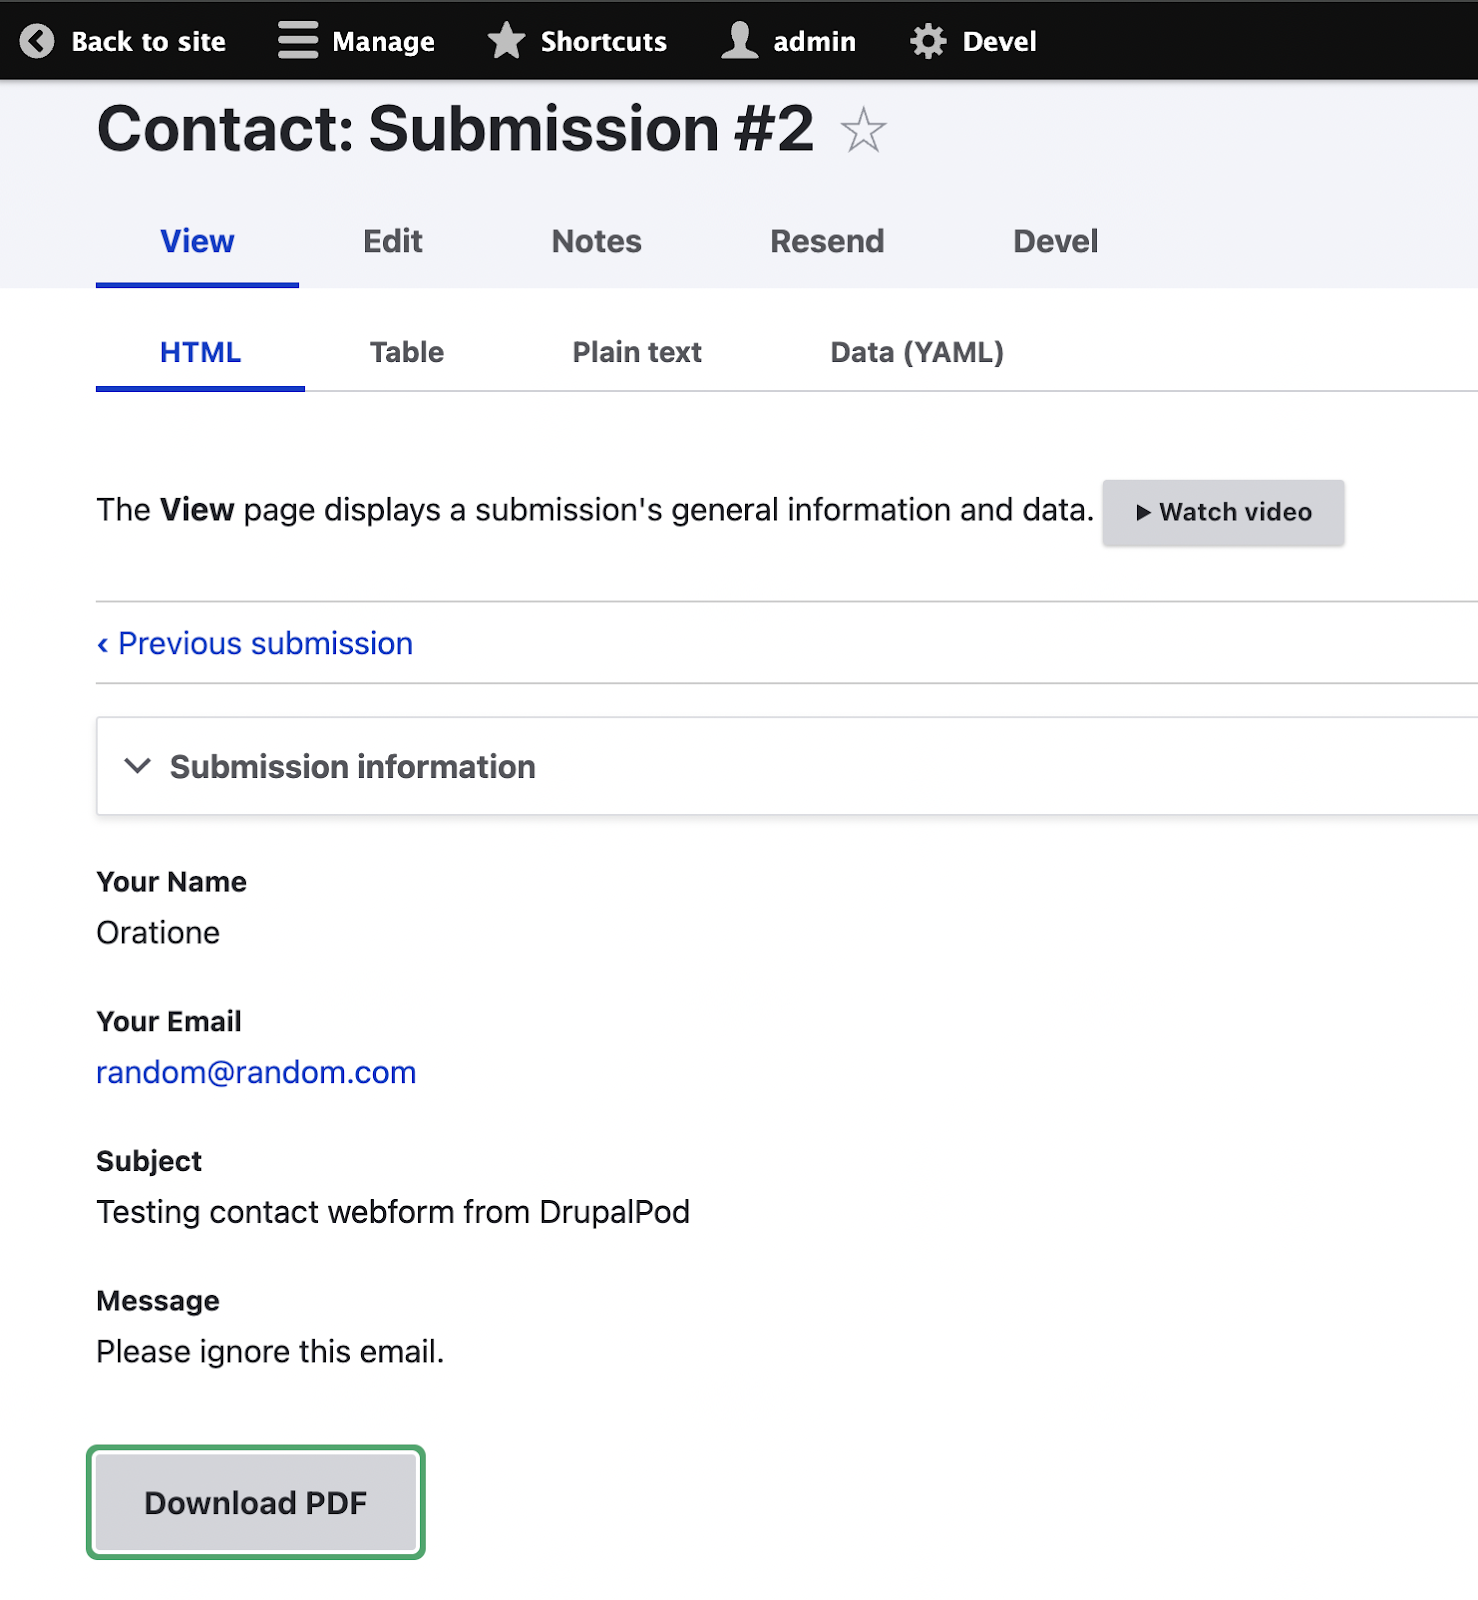The height and width of the screenshot is (1600, 1478).
Task: Click the Devel gear icon in toolbar
Action: point(928,41)
